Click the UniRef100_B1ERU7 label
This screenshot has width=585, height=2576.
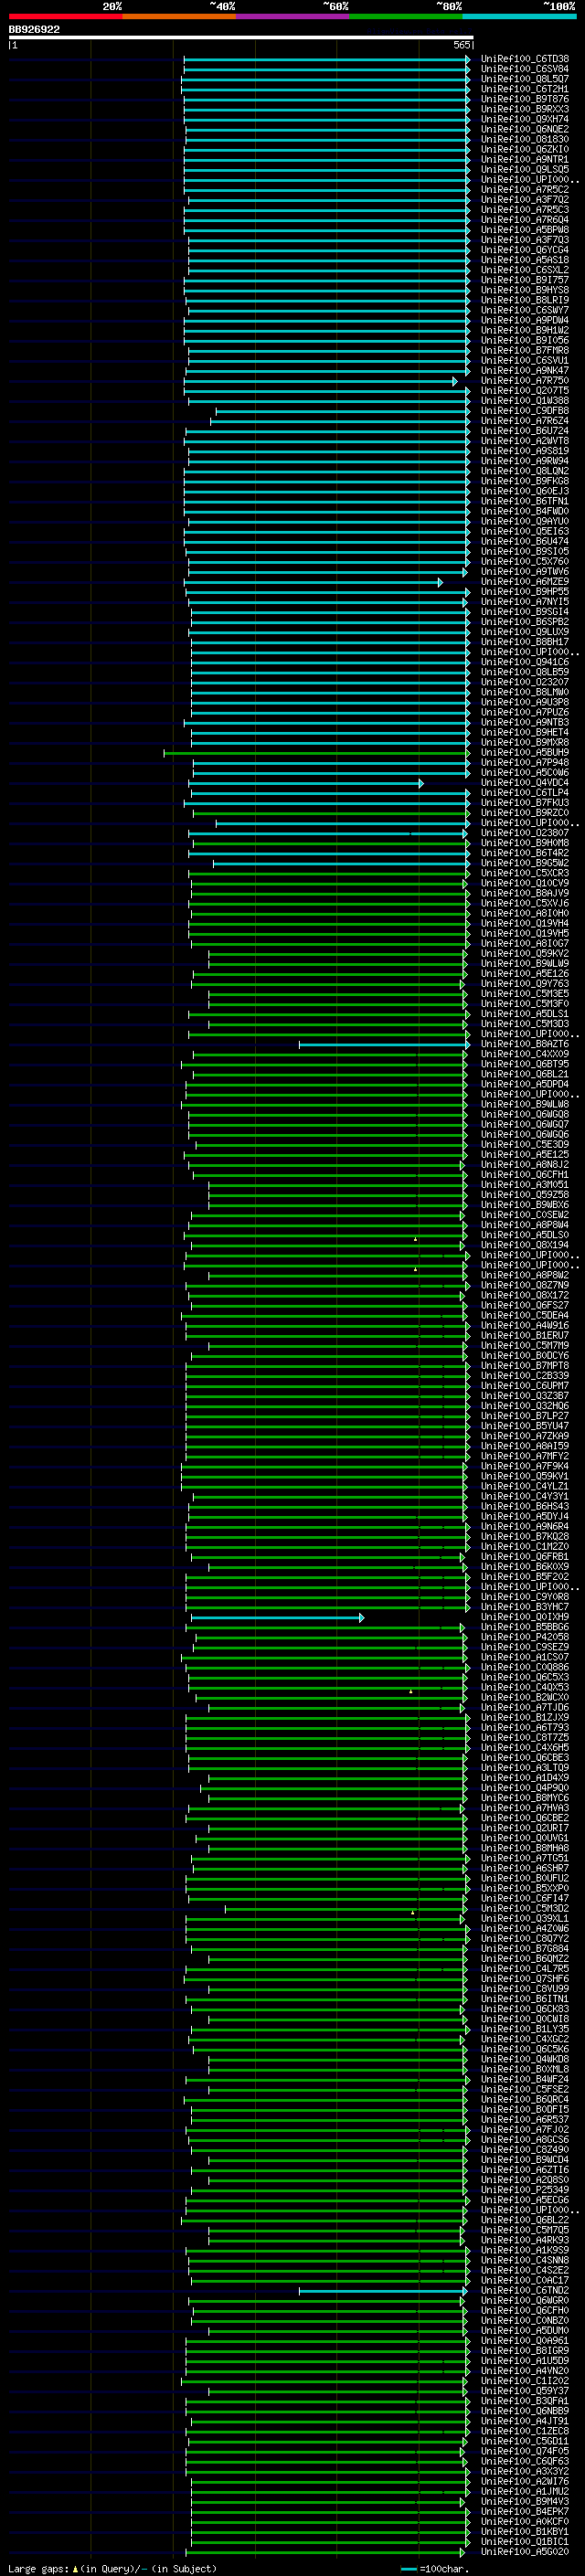(525, 1335)
